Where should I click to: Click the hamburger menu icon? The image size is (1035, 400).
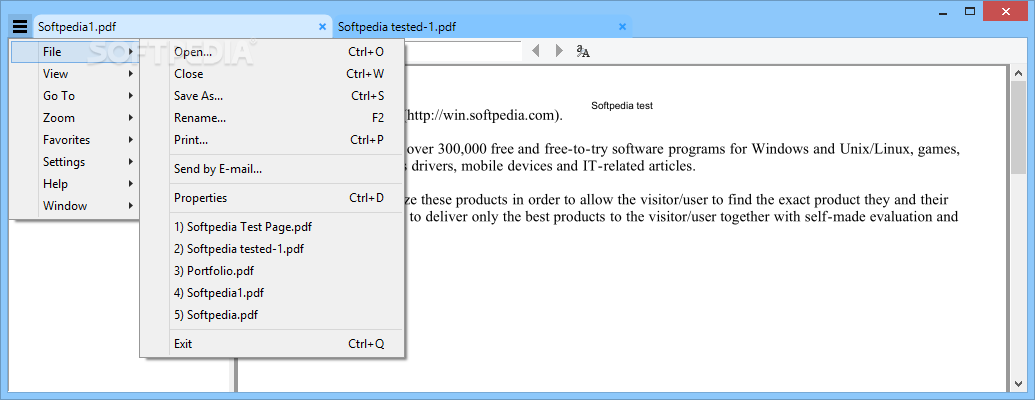click(x=20, y=27)
